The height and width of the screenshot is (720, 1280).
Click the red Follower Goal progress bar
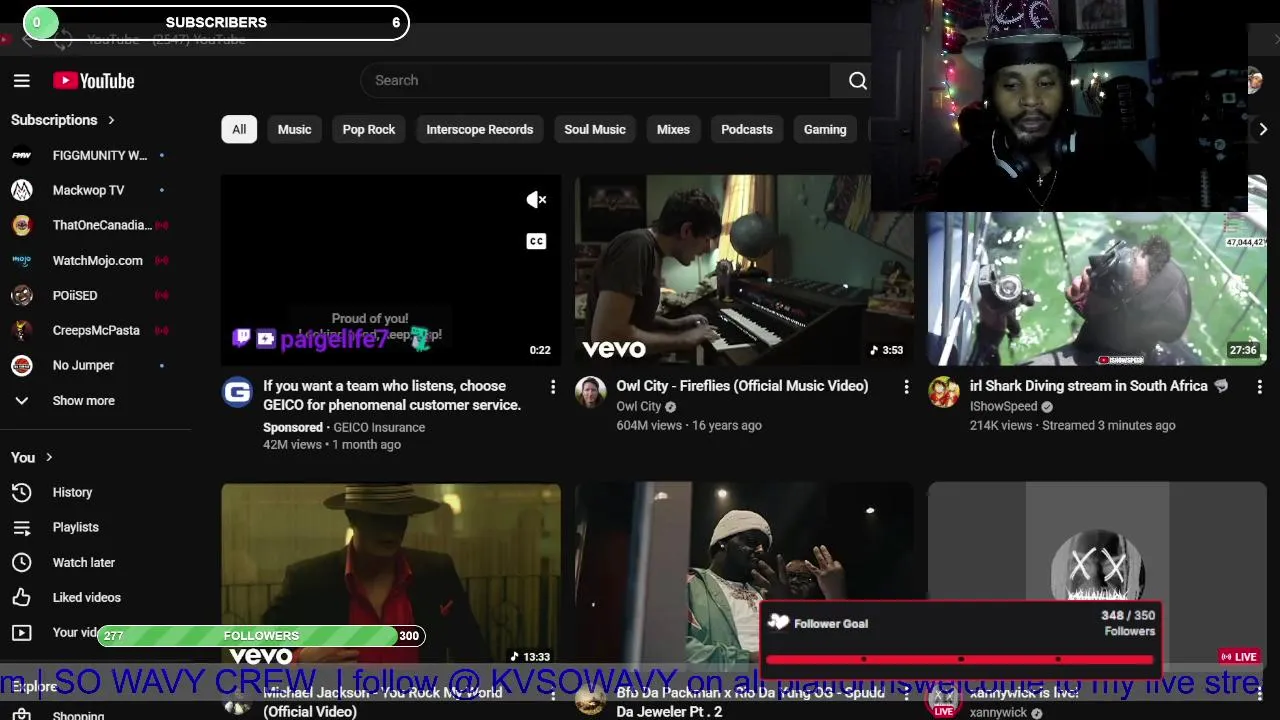[x=961, y=659]
